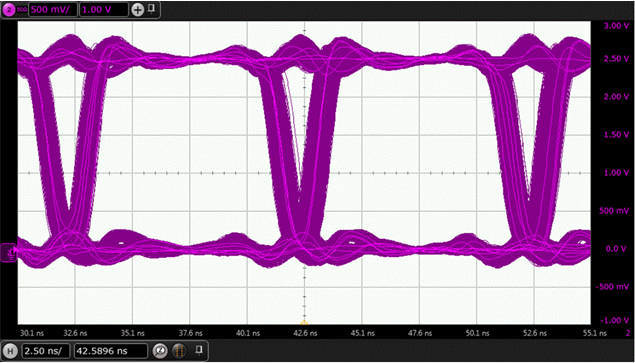Click the 40.1 ns time axis label
635x363 pixels.
coord(248,333)
